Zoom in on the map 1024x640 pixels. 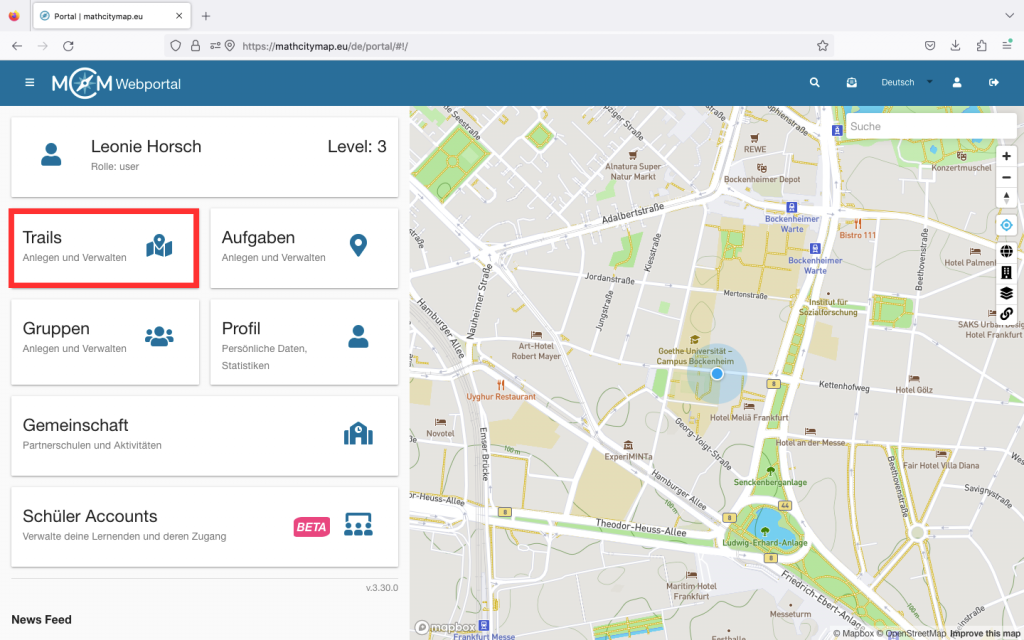coord(1006,156)
